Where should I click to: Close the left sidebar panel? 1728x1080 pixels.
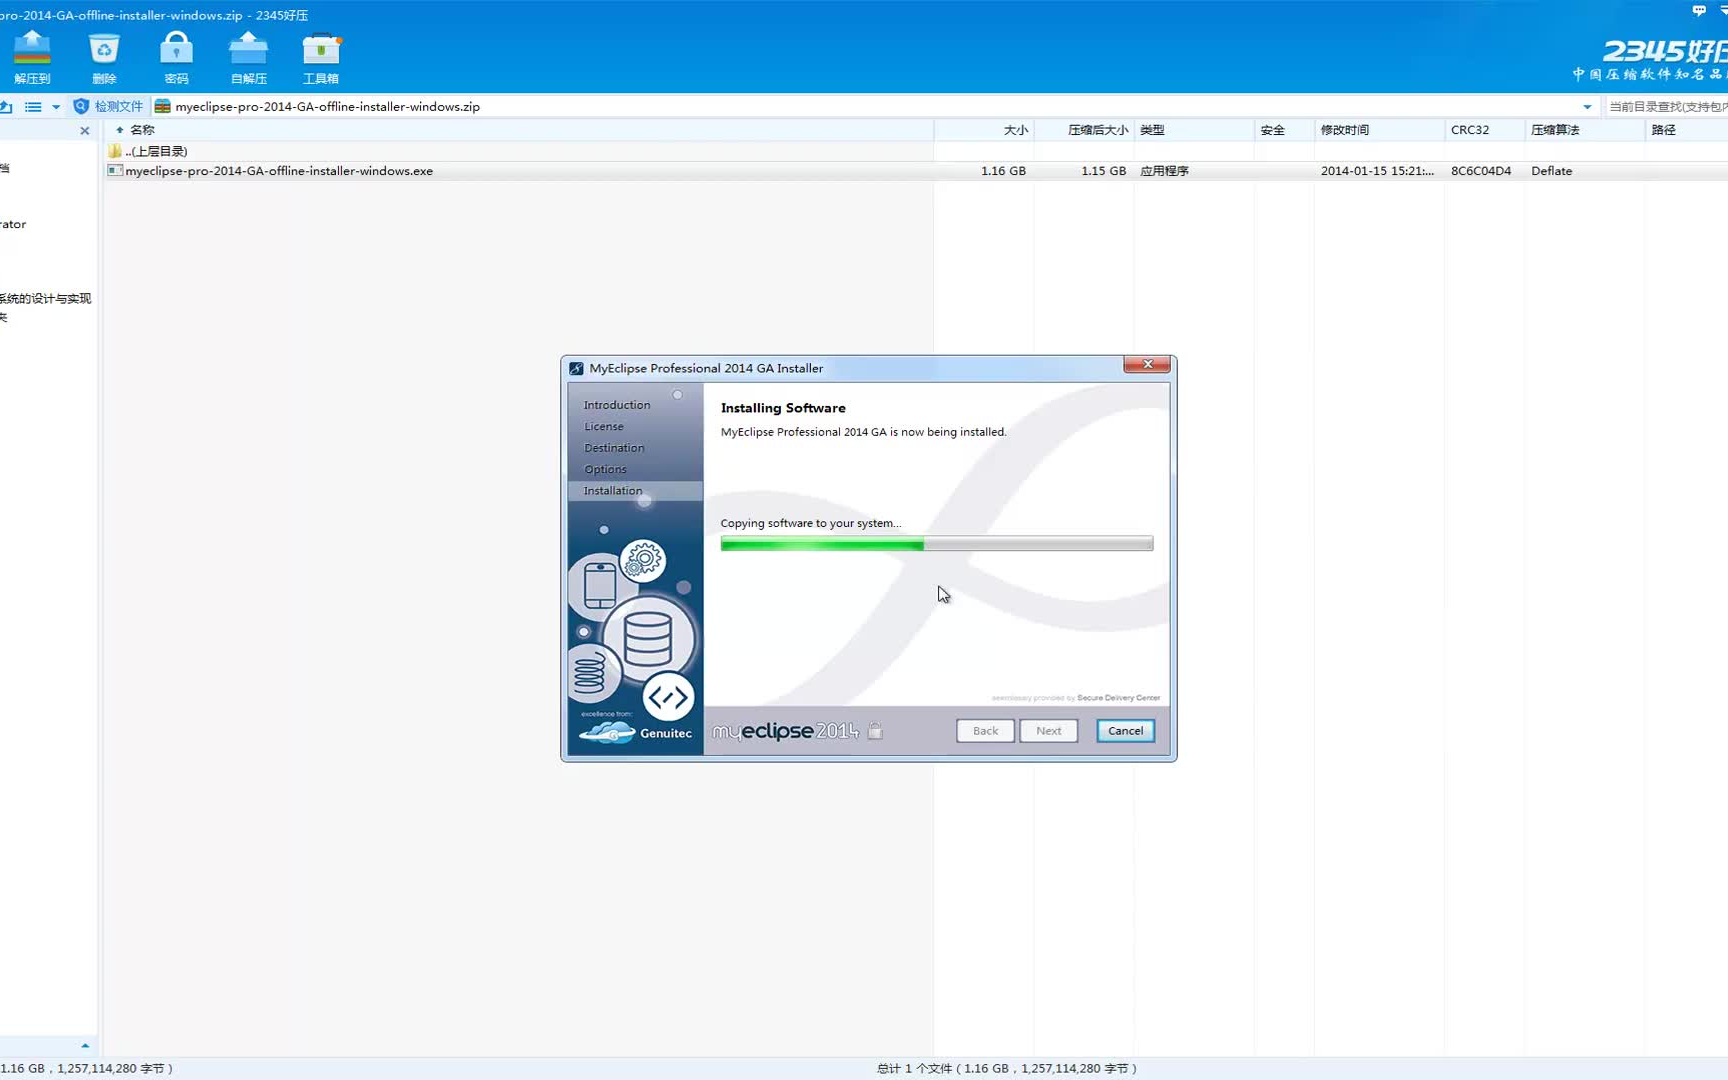click(85, 130)
